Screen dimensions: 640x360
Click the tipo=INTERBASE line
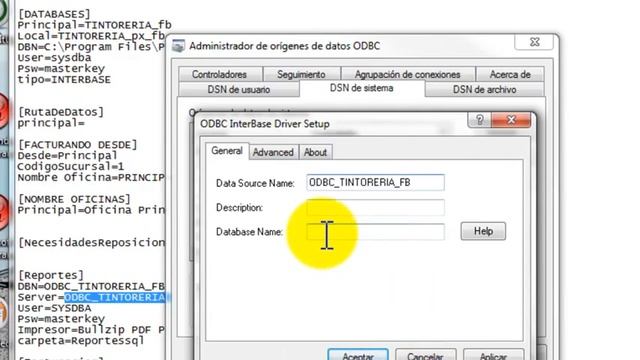(x=64, y=80)
